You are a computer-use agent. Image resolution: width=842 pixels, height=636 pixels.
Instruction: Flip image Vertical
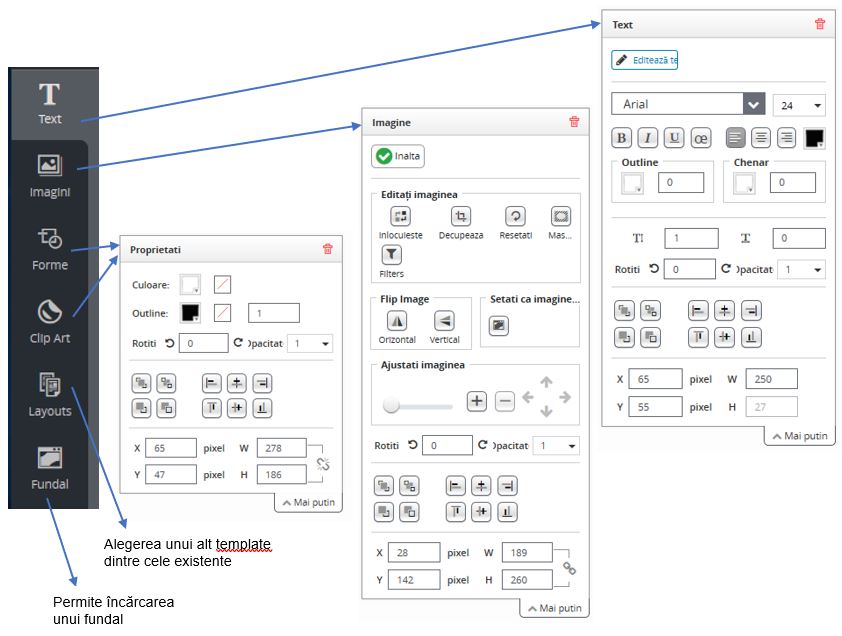(445, 321)
